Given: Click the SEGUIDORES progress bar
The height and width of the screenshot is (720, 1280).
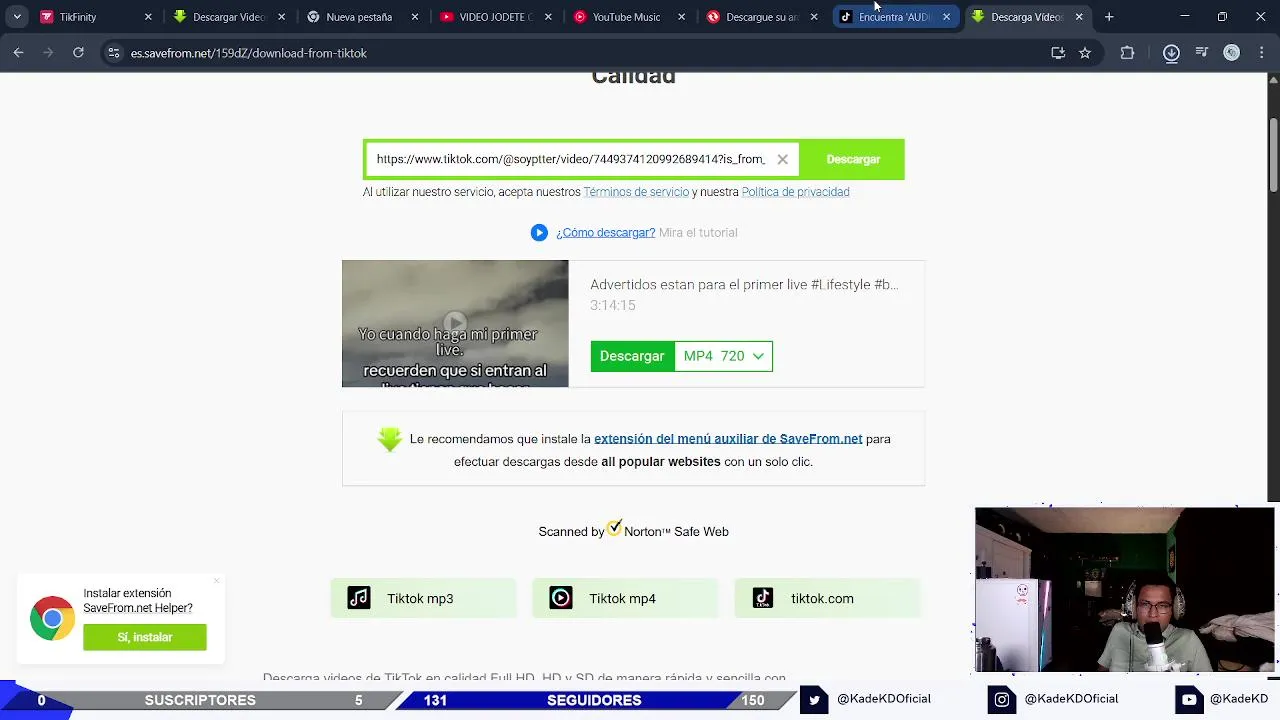Looking at the screenshot, I should pos(594,700).
